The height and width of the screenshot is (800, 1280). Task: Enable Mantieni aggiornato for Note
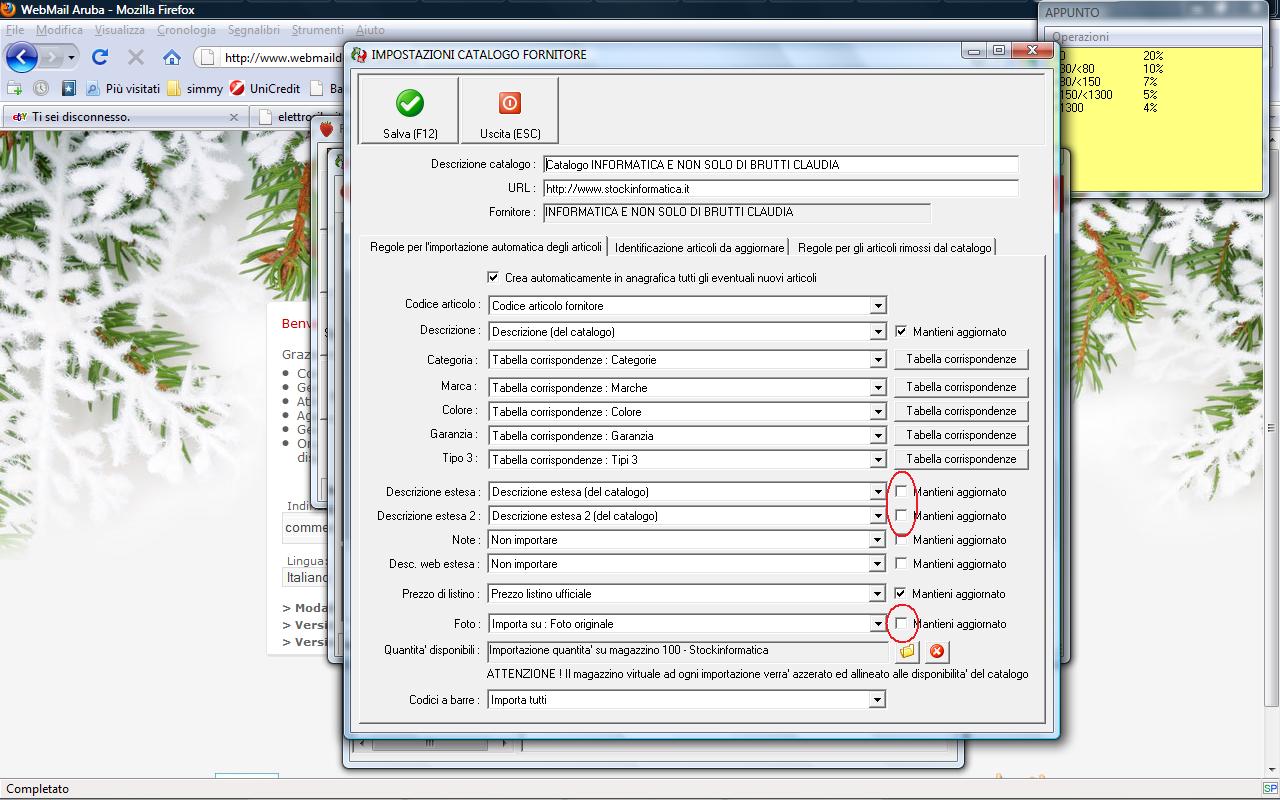pos(901,539)
